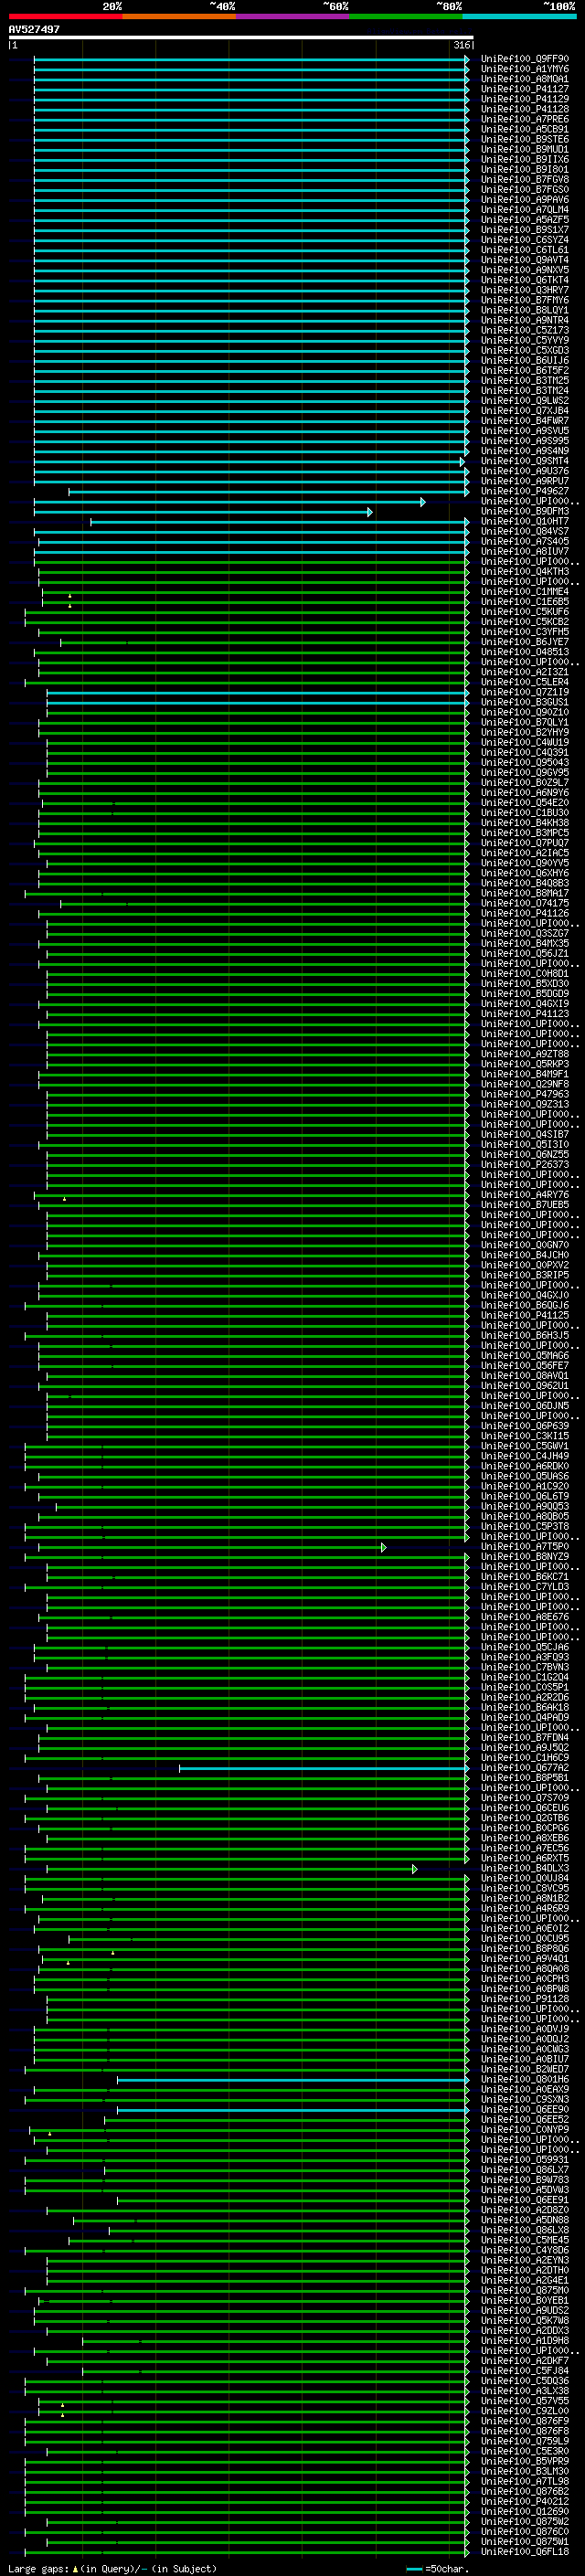Select hit label UniRef100_Q3HRY7
Screen dimensions: 585x2576
(x=524, y=290)
